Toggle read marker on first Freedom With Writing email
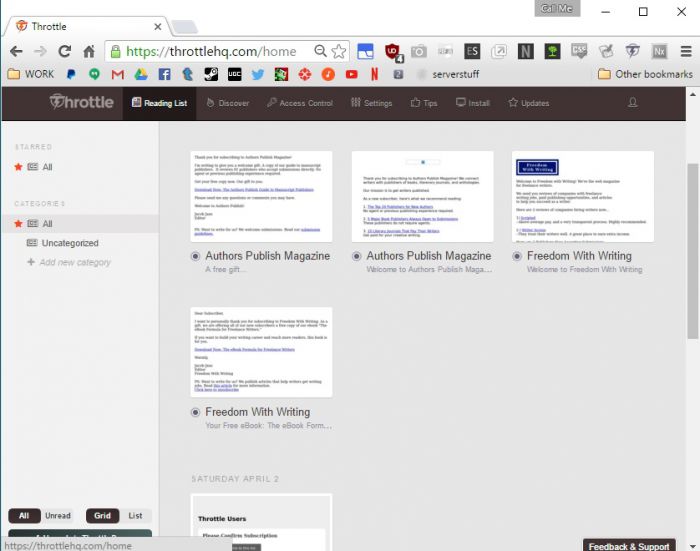Screen dimensions: 700x551 pyautogui.click(x=517, y=256)
